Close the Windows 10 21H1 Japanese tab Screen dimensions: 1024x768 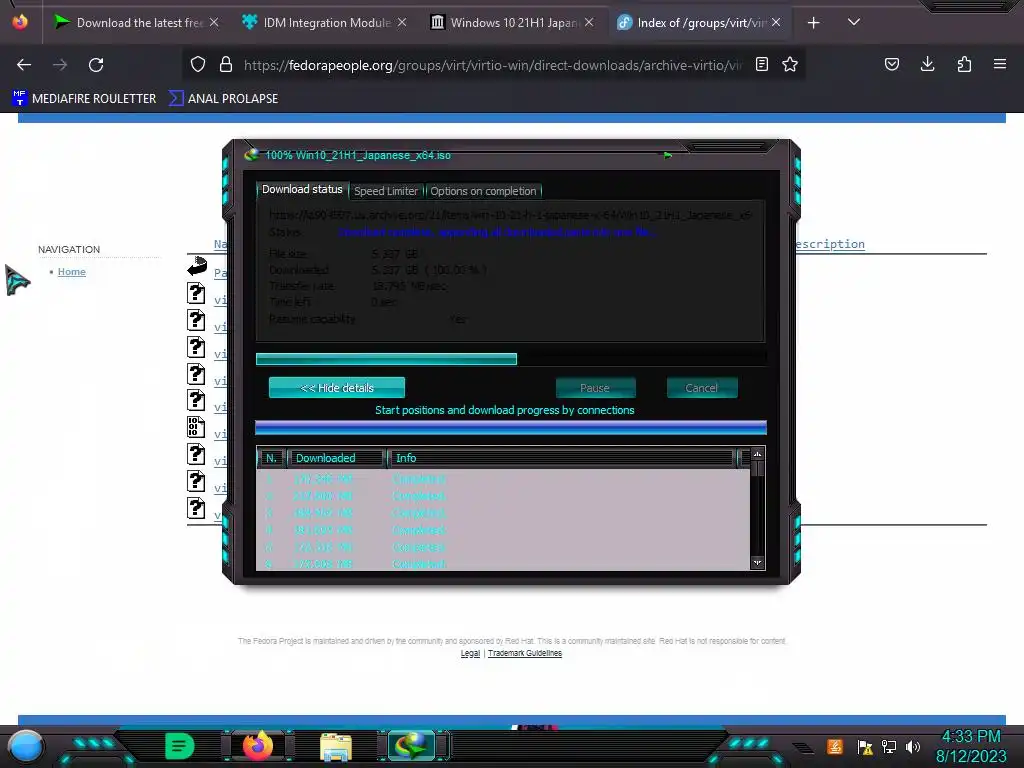point(589,22)
